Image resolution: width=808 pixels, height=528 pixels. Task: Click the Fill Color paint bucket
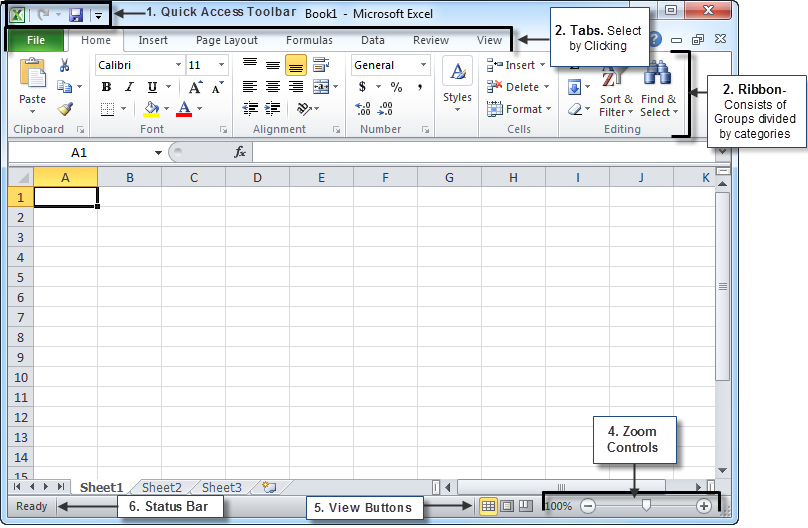pyautogui.click(x=151, y=109)
